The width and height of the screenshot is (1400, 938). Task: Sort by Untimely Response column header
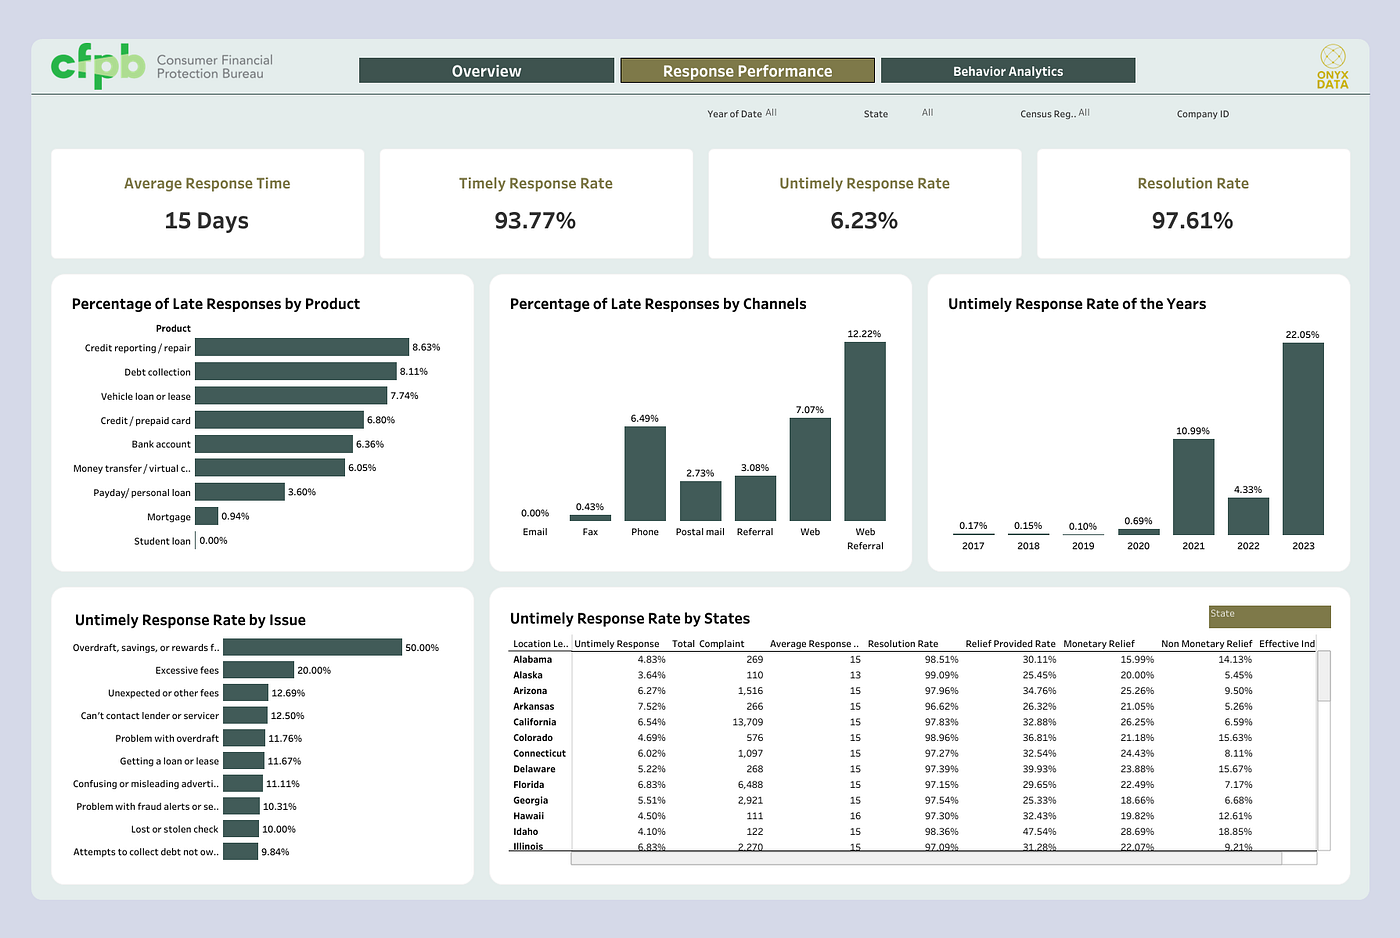pos(617,644)
